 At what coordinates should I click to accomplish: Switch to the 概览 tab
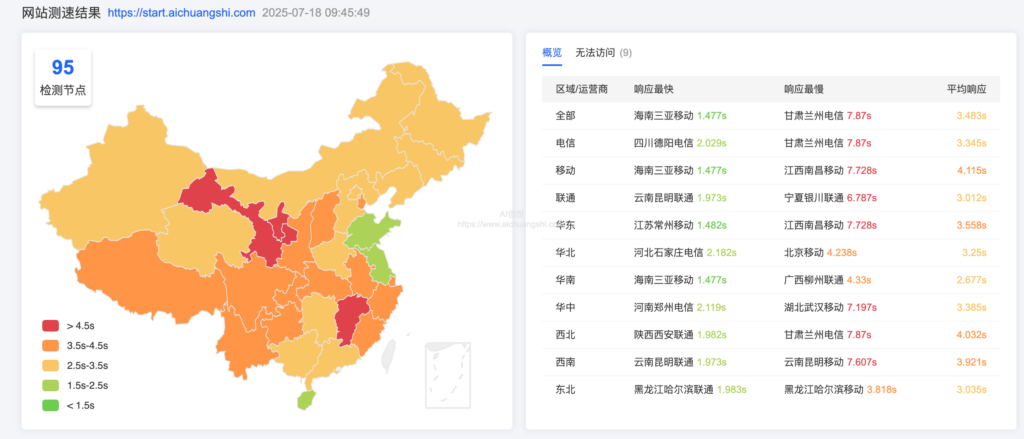pos(552,53)
